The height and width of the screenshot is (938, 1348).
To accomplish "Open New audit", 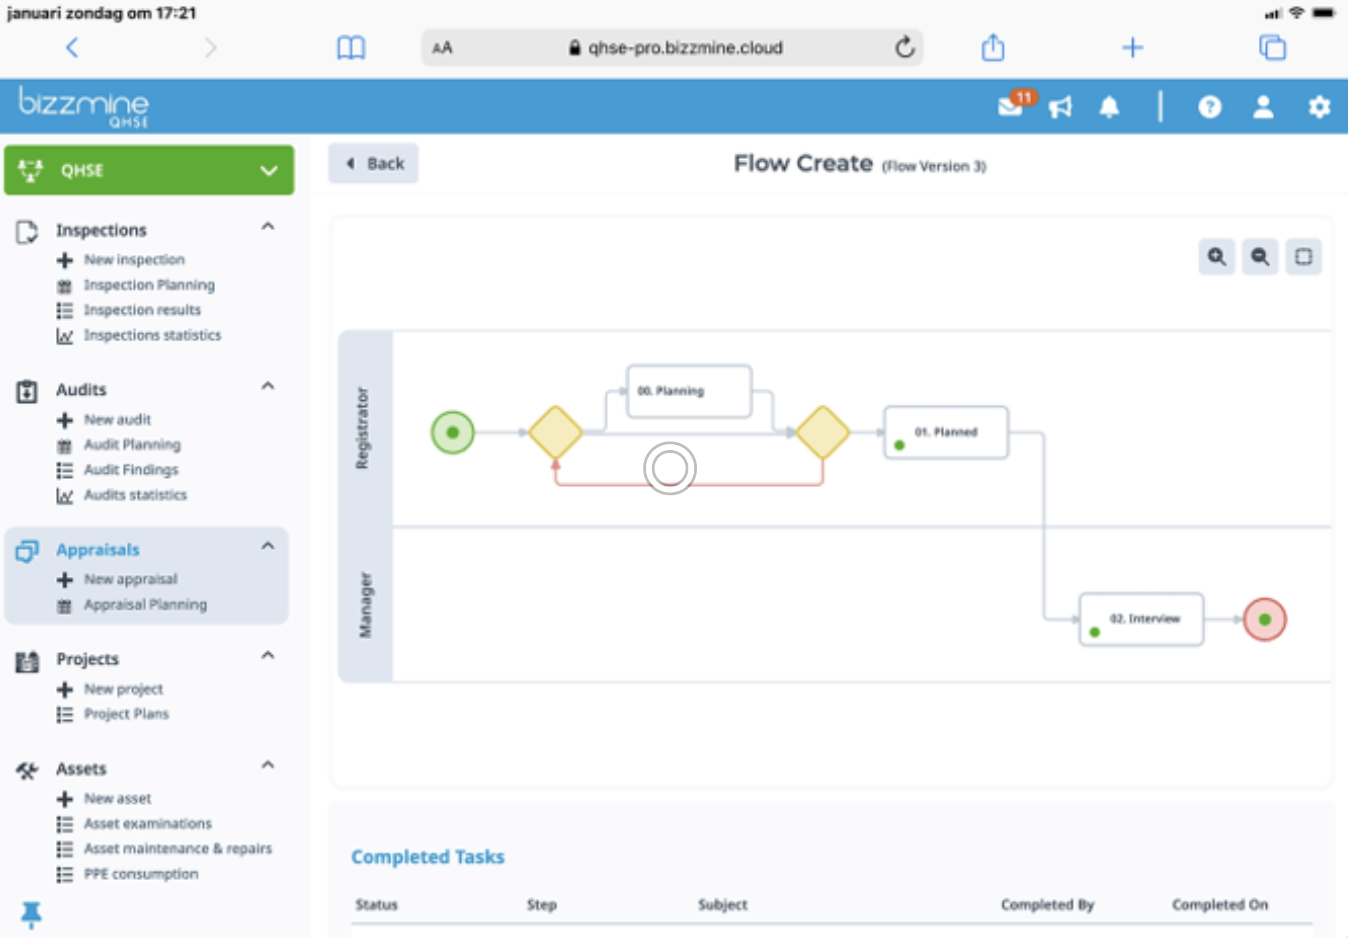I will [x=117, y=420].
